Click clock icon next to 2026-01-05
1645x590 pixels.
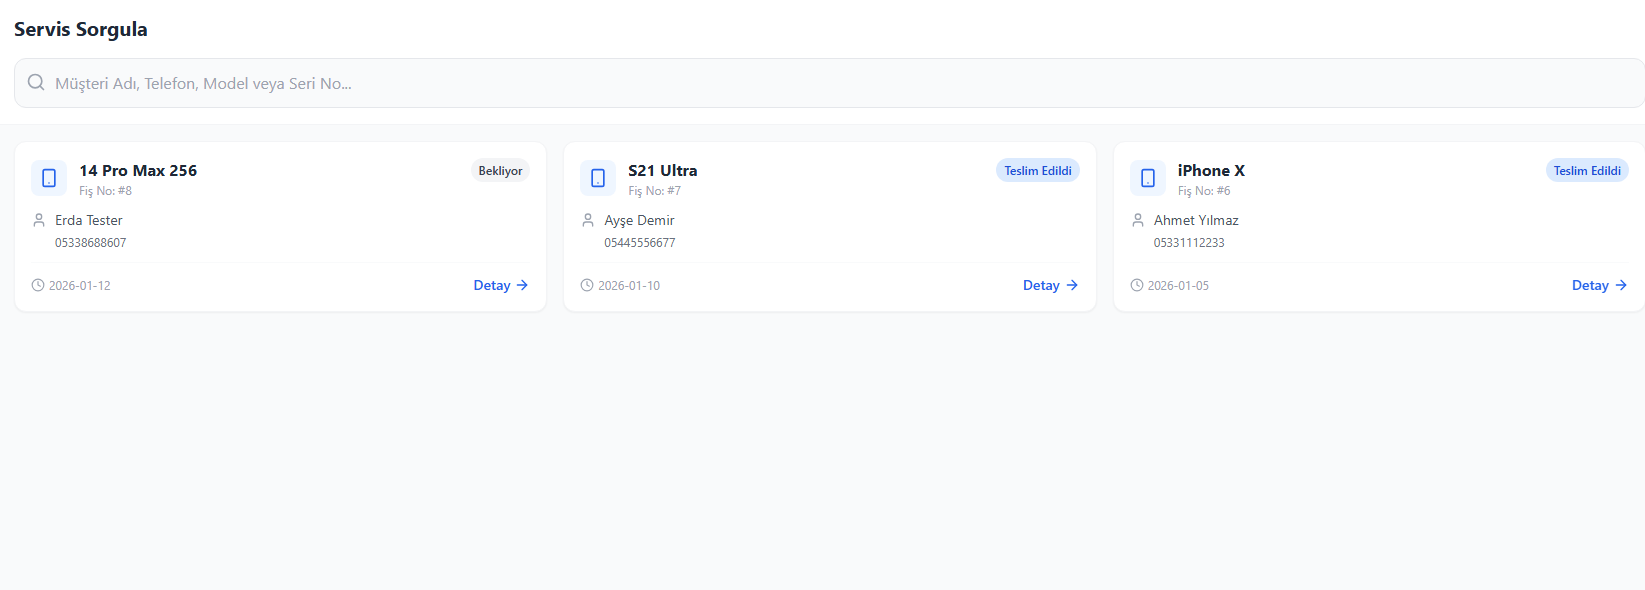pyautogui.click(x=1137, y=285)
